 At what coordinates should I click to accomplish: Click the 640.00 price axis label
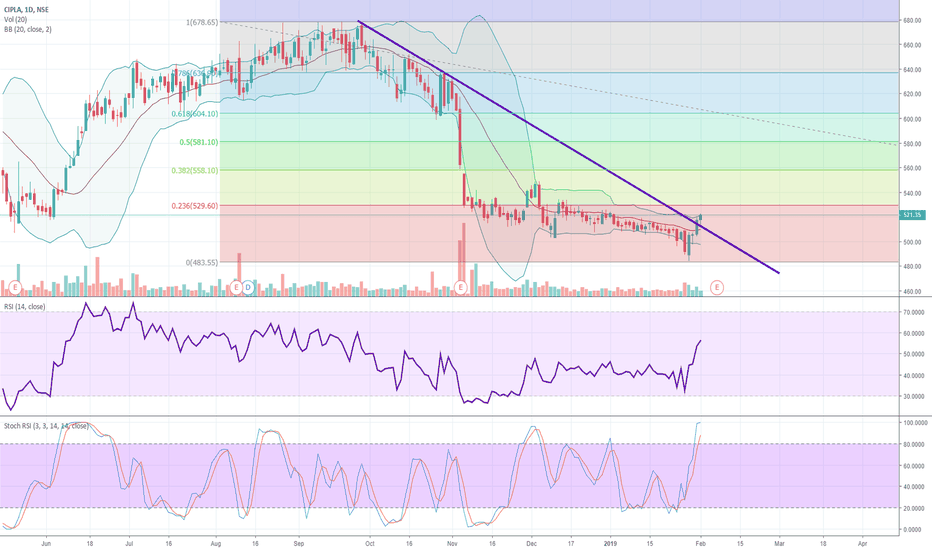click(x=912, y=70)
